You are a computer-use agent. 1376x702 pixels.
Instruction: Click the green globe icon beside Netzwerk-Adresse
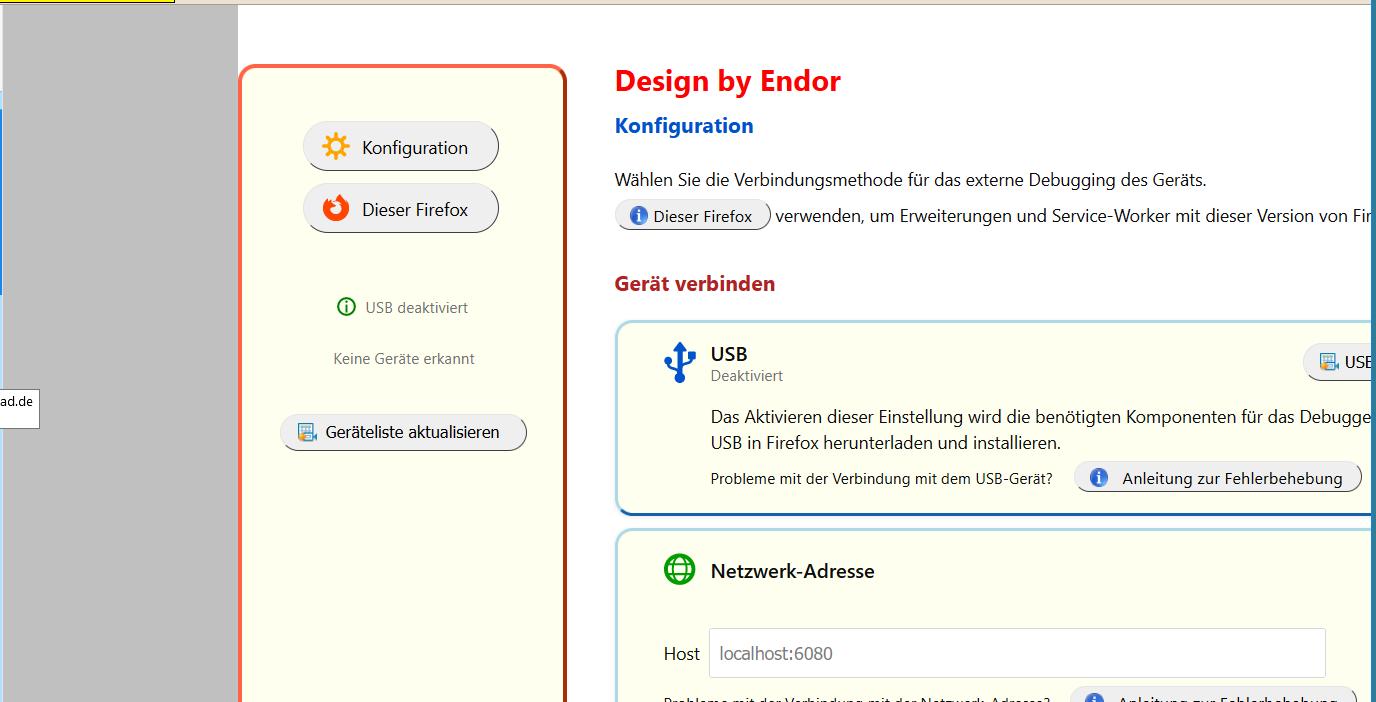click(x=680, y=570)
